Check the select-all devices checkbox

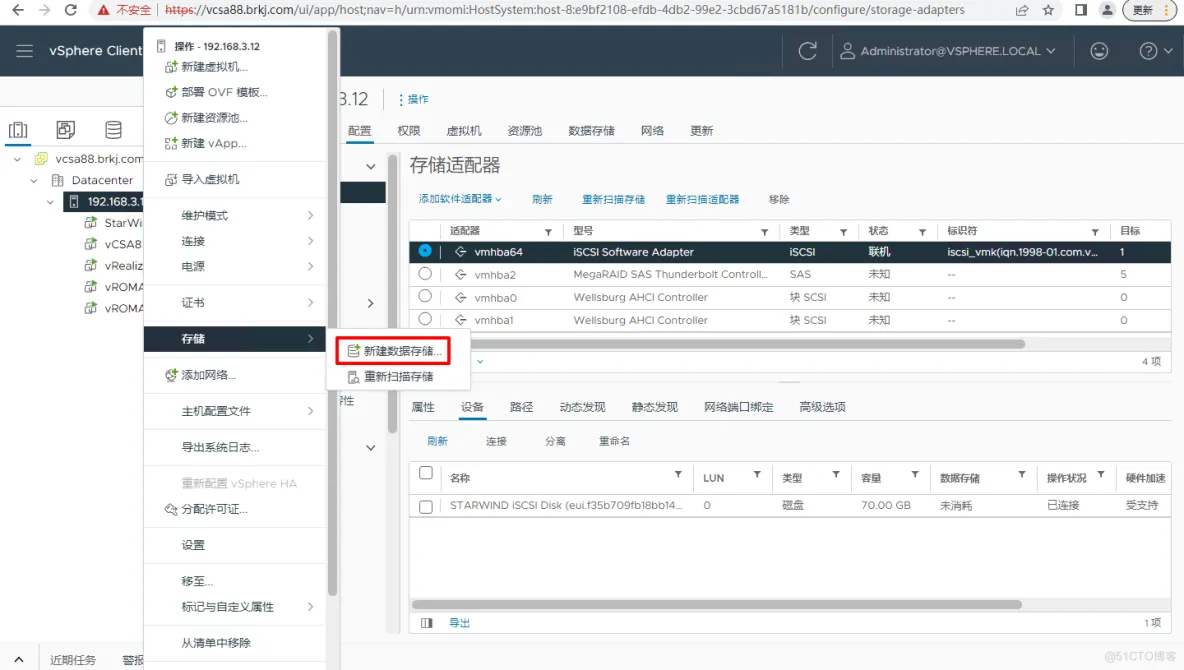[426, 473]
